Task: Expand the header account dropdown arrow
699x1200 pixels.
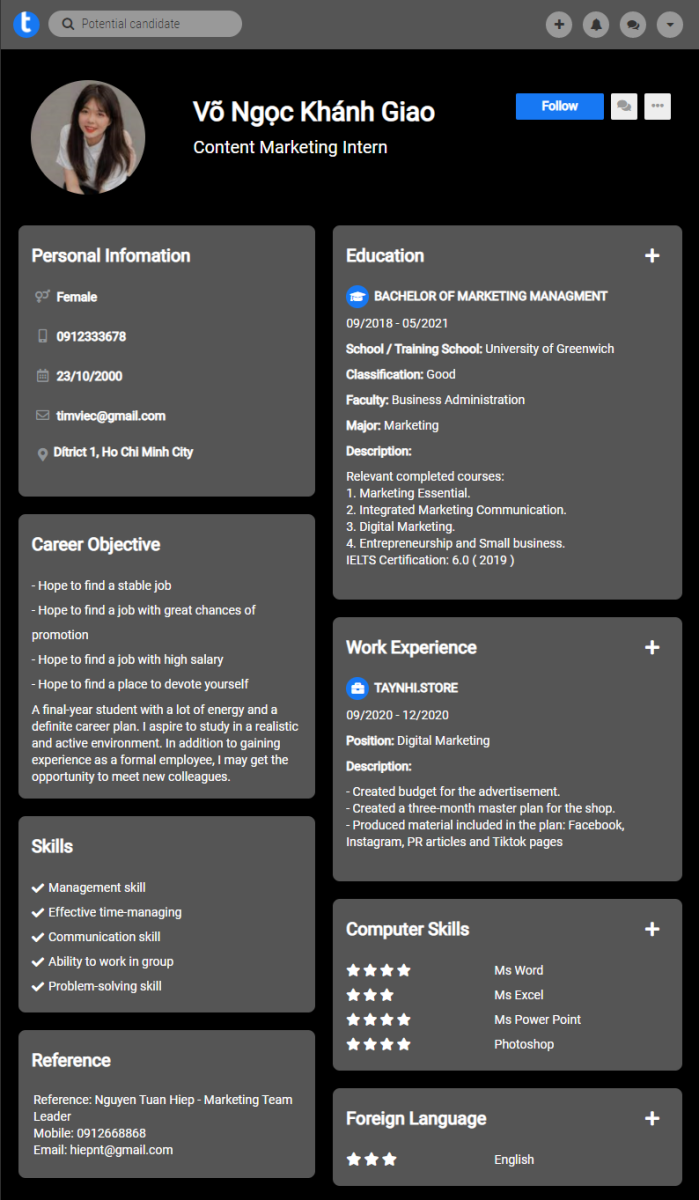Action: [670, 24]
